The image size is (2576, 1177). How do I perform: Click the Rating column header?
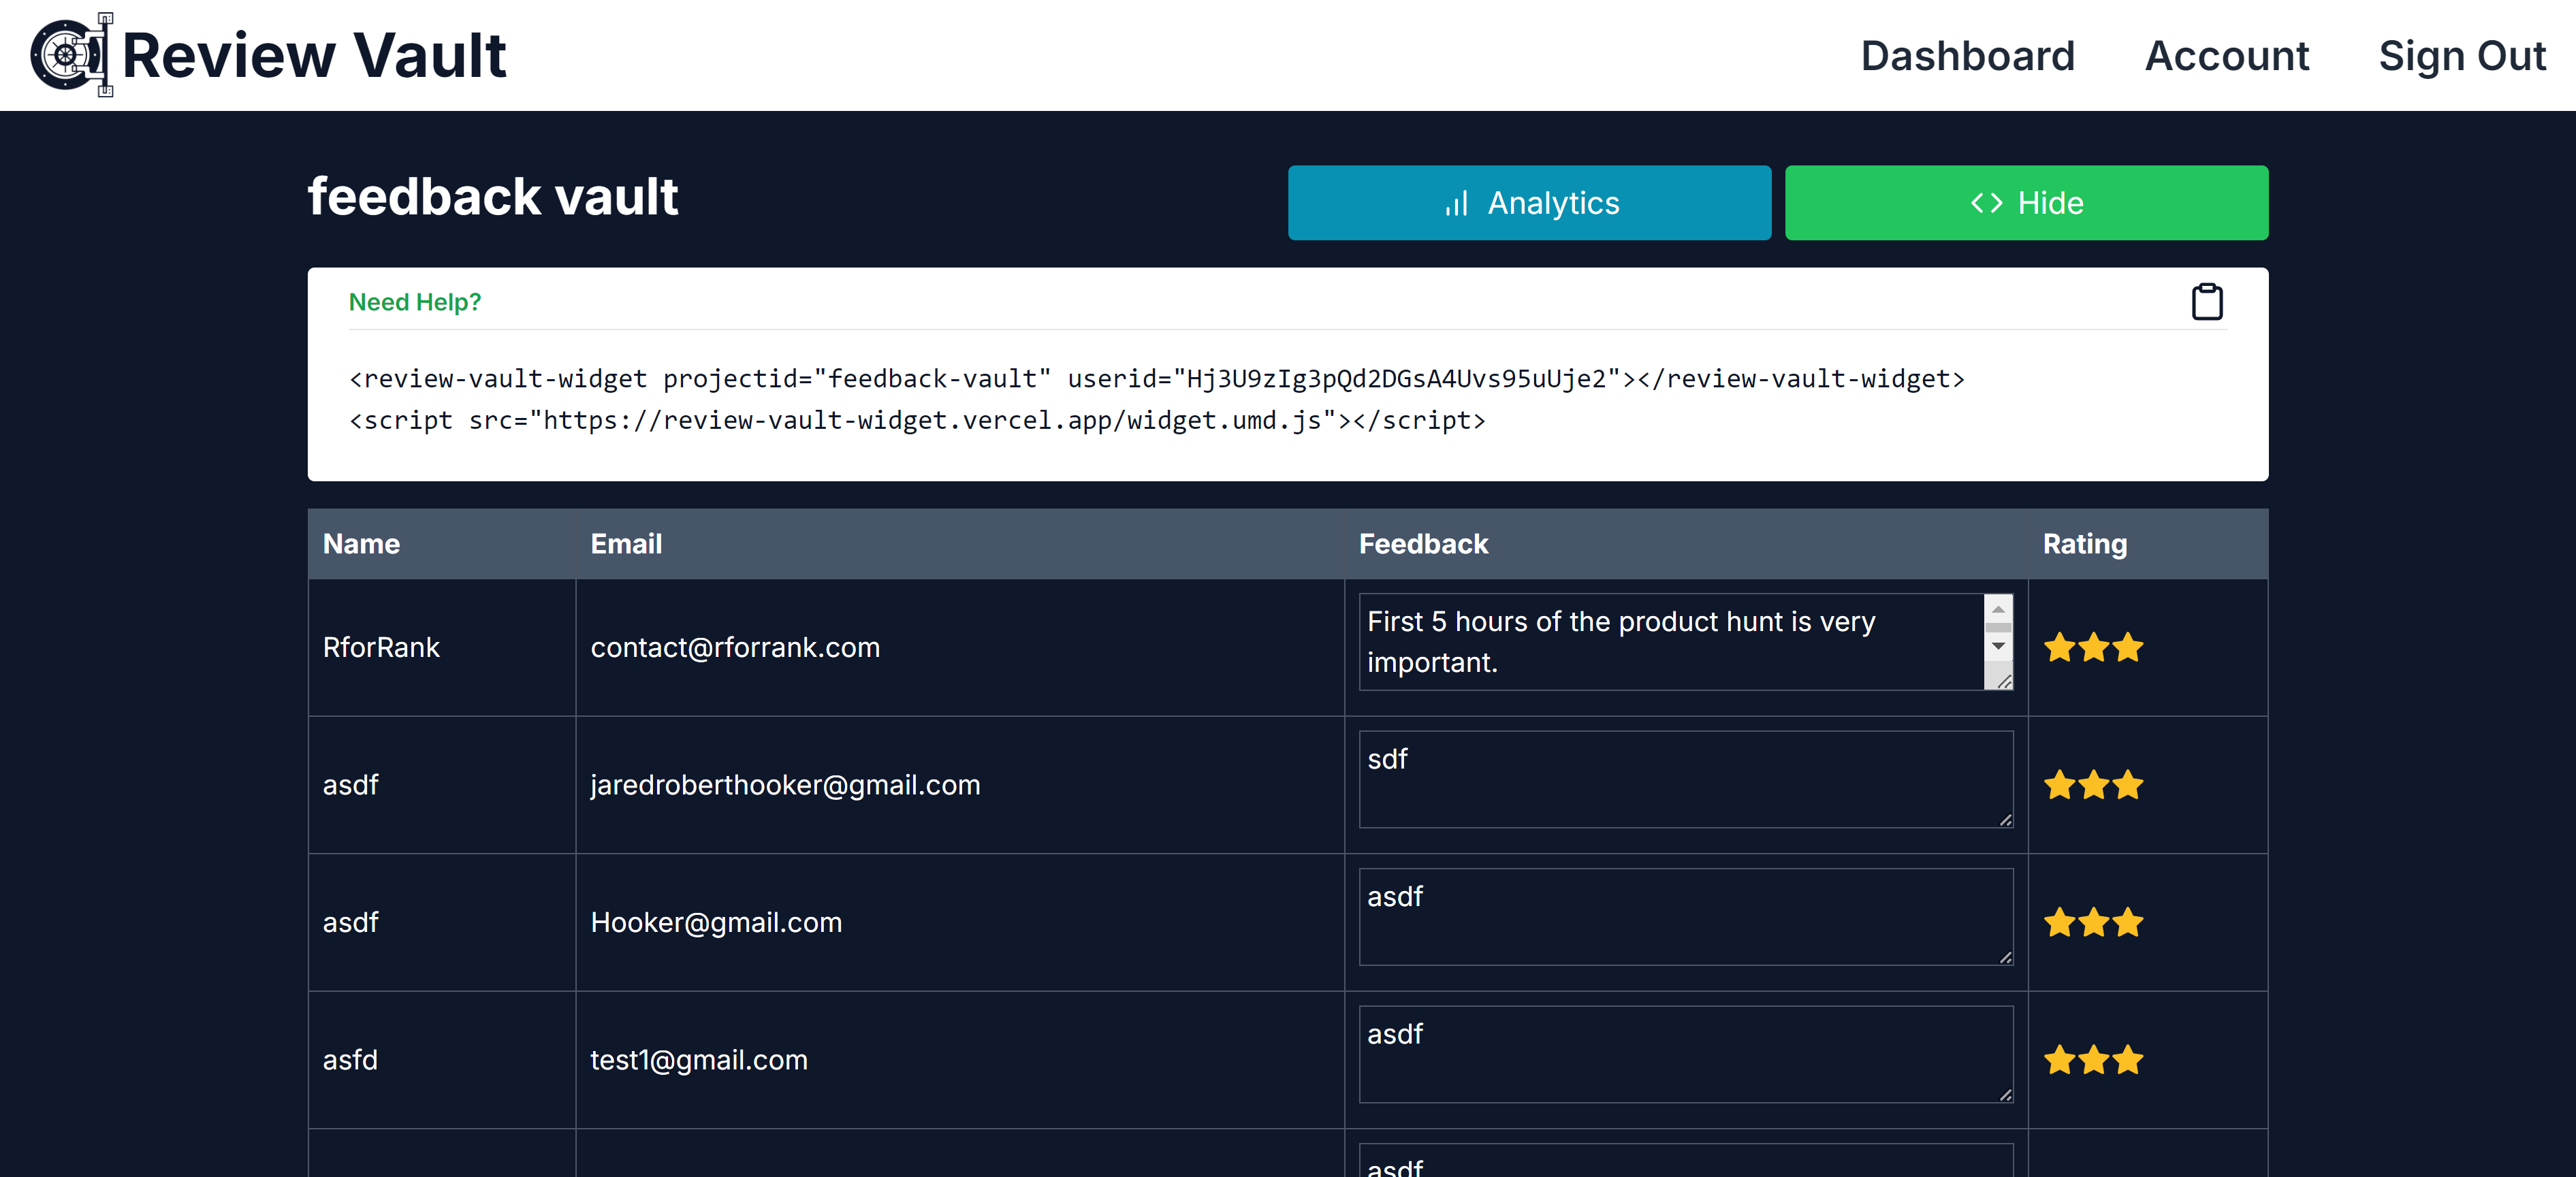2084,544
